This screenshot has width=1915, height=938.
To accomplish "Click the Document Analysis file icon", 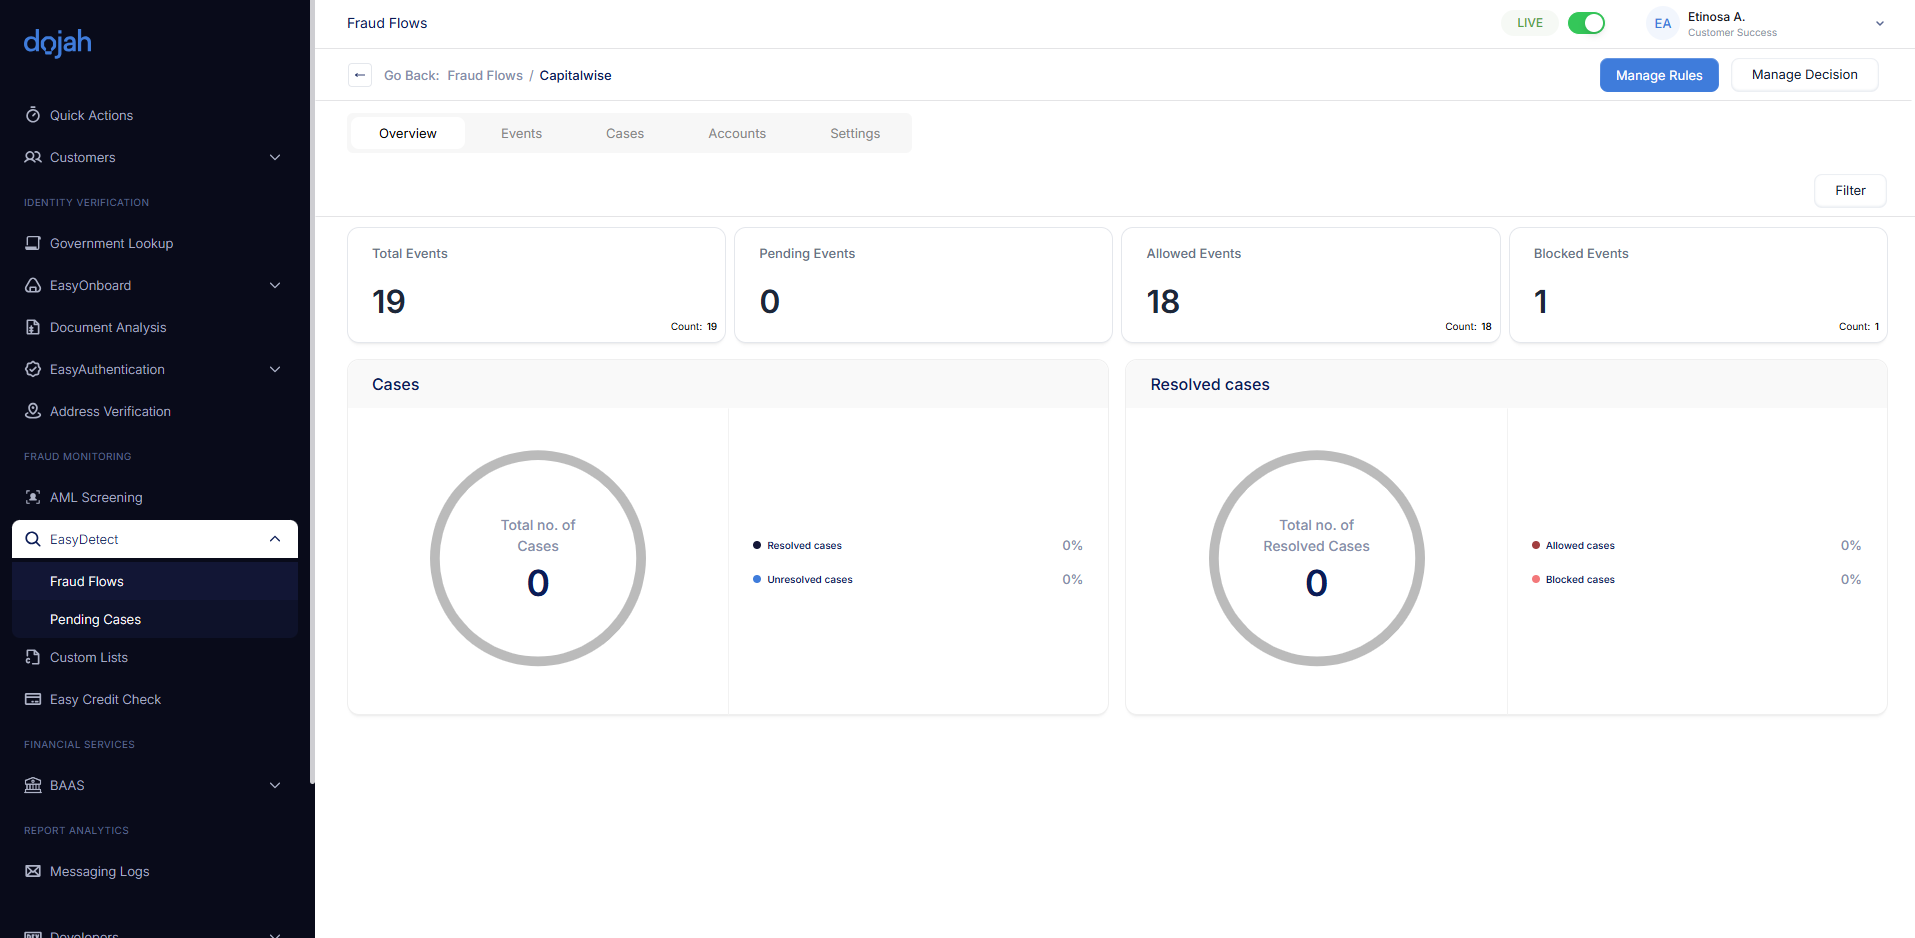I will 33,327.
